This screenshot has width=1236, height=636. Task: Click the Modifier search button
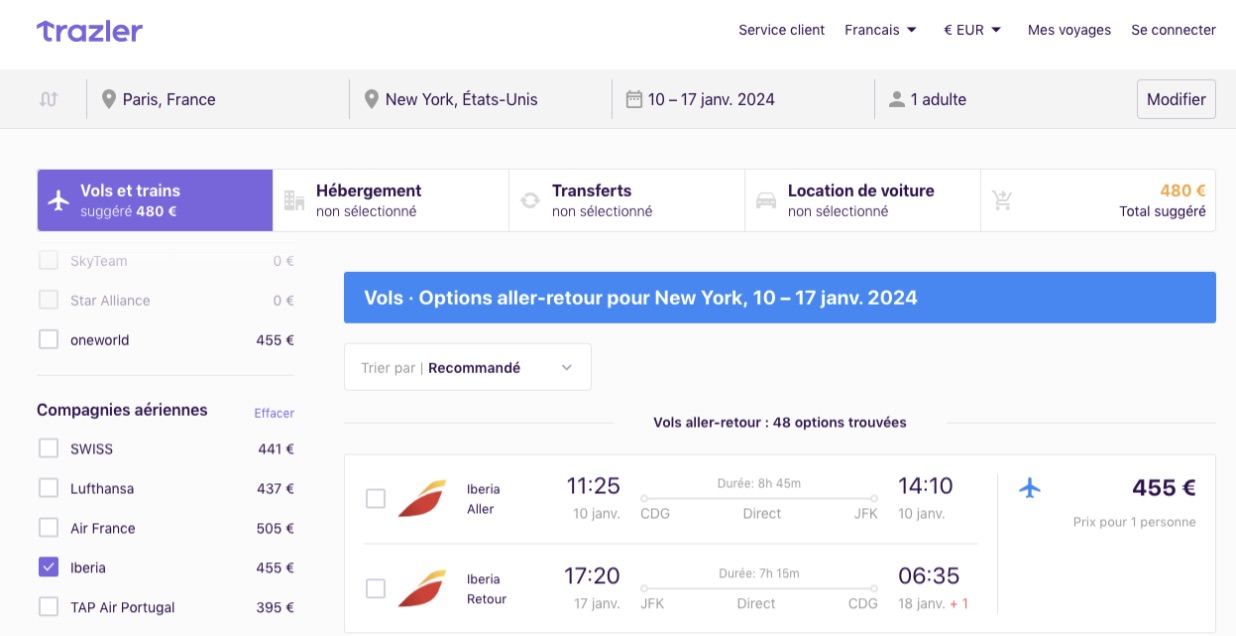(x=1176, y=99)
